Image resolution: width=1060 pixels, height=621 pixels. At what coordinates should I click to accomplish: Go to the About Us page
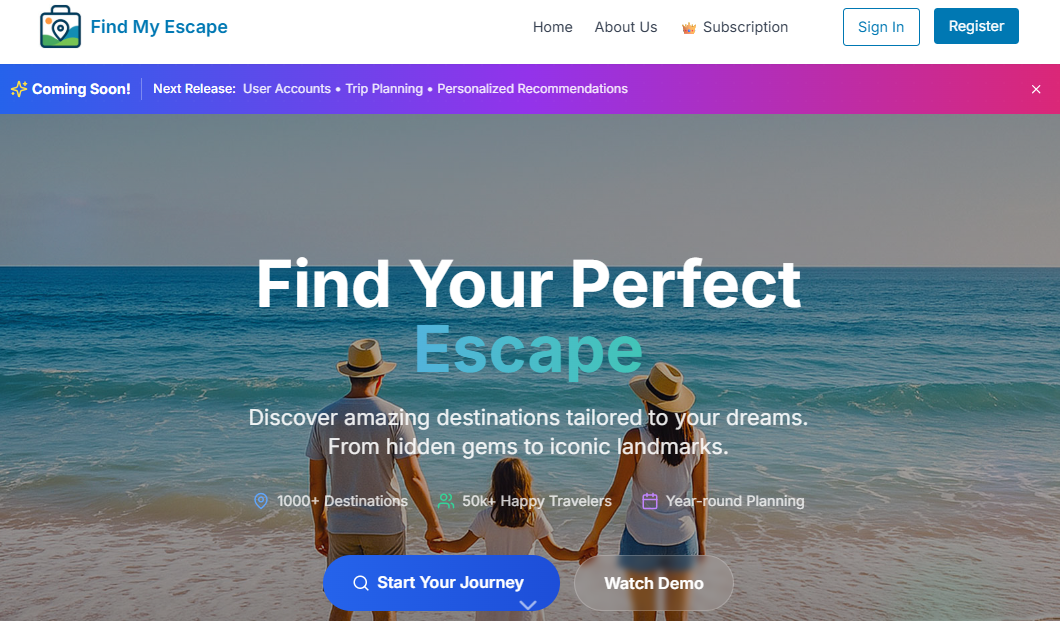(x=625, y=27)
